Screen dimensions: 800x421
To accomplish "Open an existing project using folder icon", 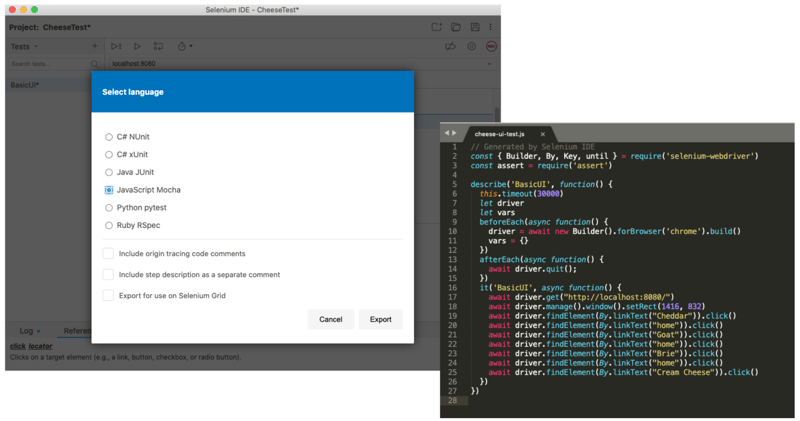I will [456, 27].
